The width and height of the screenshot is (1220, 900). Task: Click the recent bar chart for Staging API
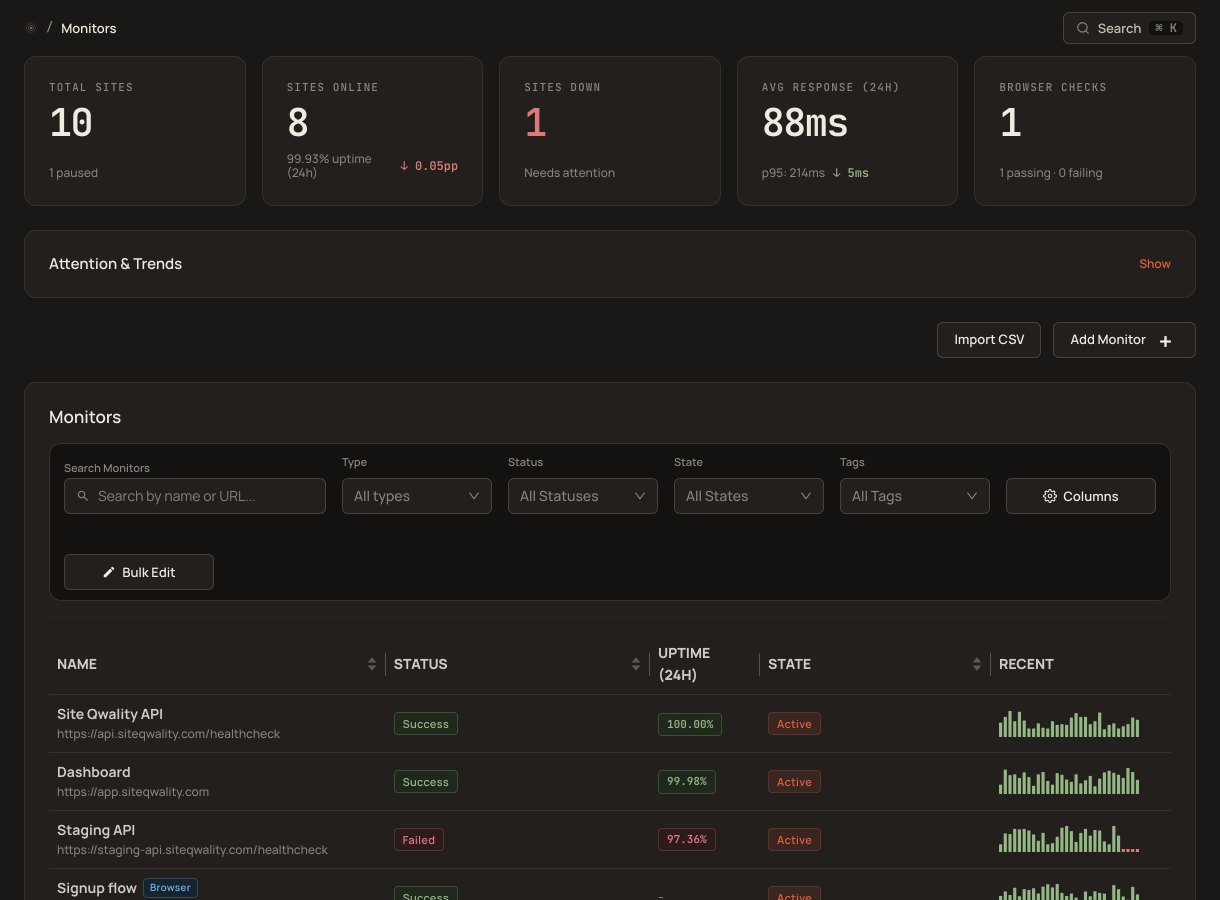tap(1069, 840)
